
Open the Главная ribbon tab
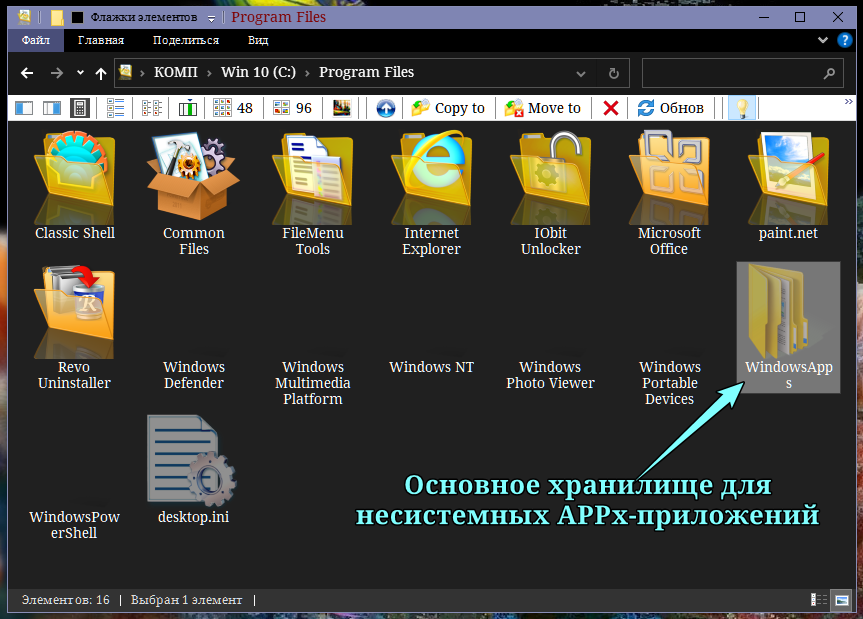[101, 40]
